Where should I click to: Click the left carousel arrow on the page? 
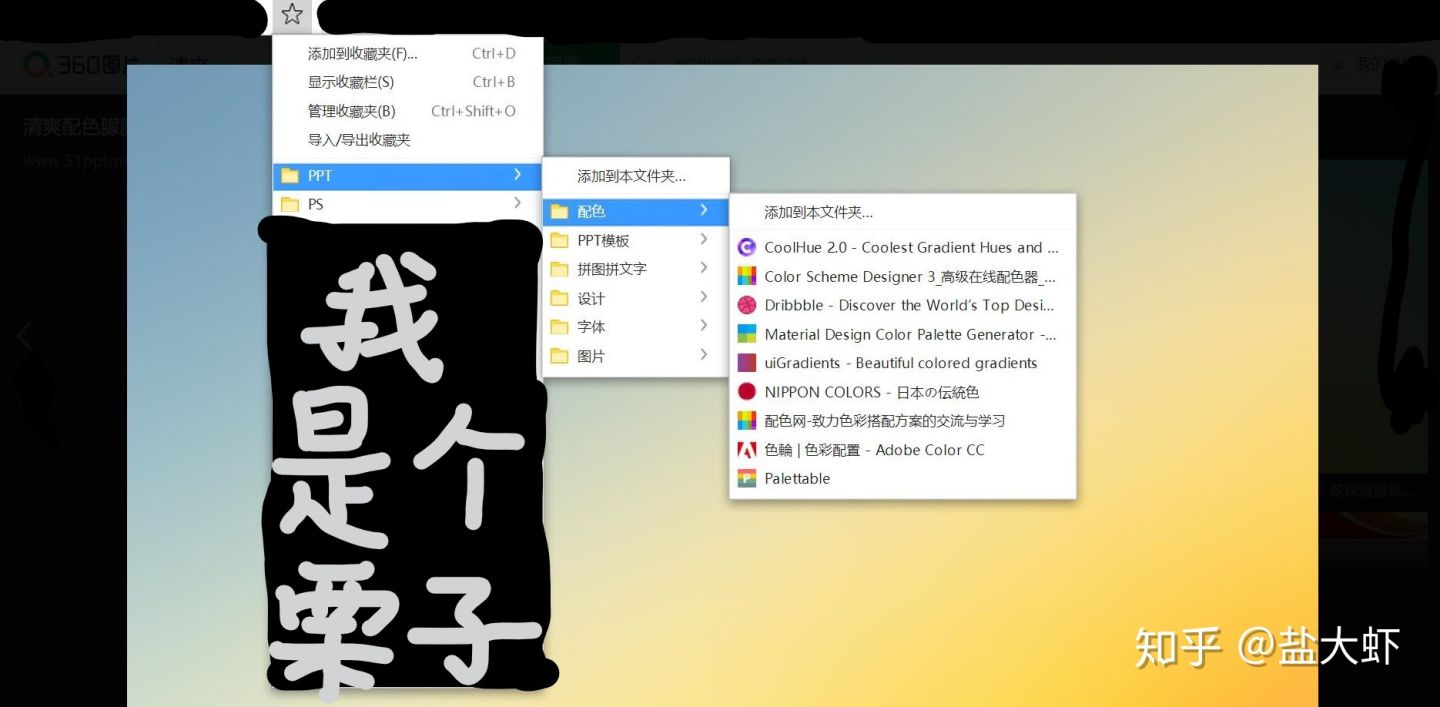click(x=22, y=337)
